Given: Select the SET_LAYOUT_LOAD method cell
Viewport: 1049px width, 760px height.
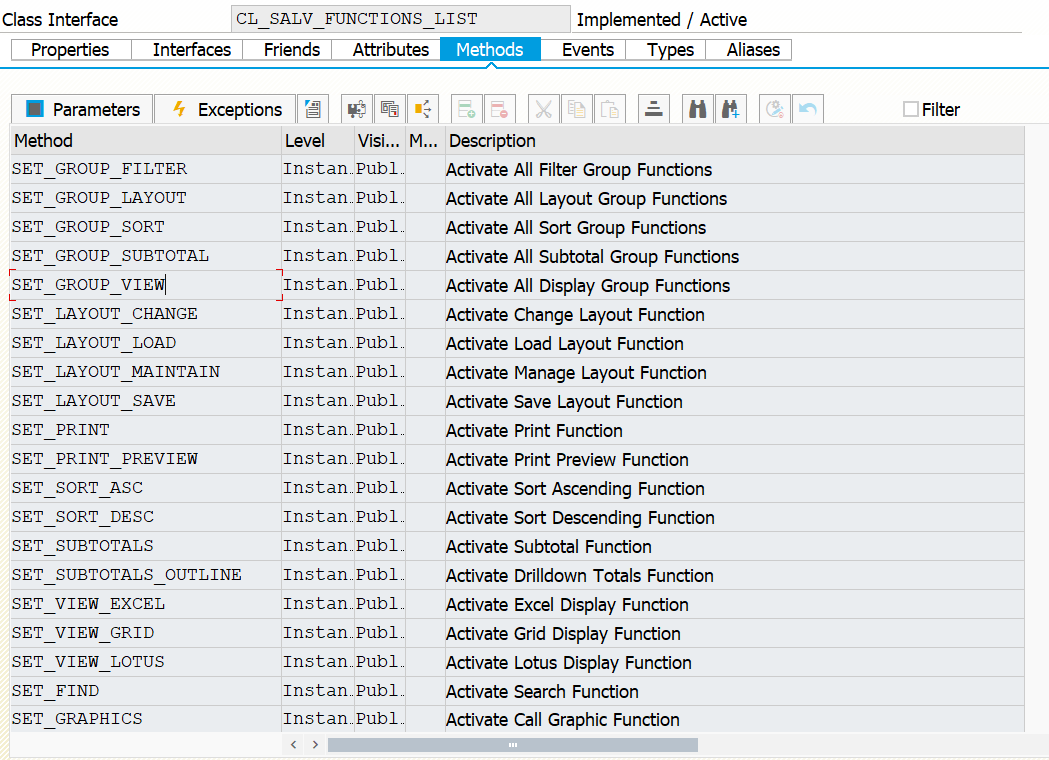Looking at the screenshot, I should 146,343.
